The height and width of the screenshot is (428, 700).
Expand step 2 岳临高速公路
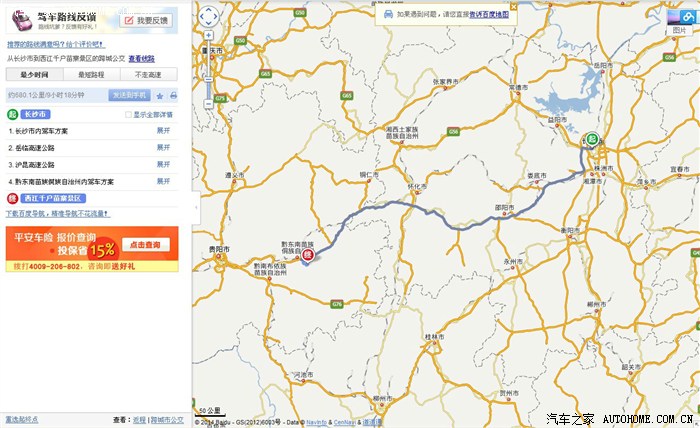click(163, 147)
